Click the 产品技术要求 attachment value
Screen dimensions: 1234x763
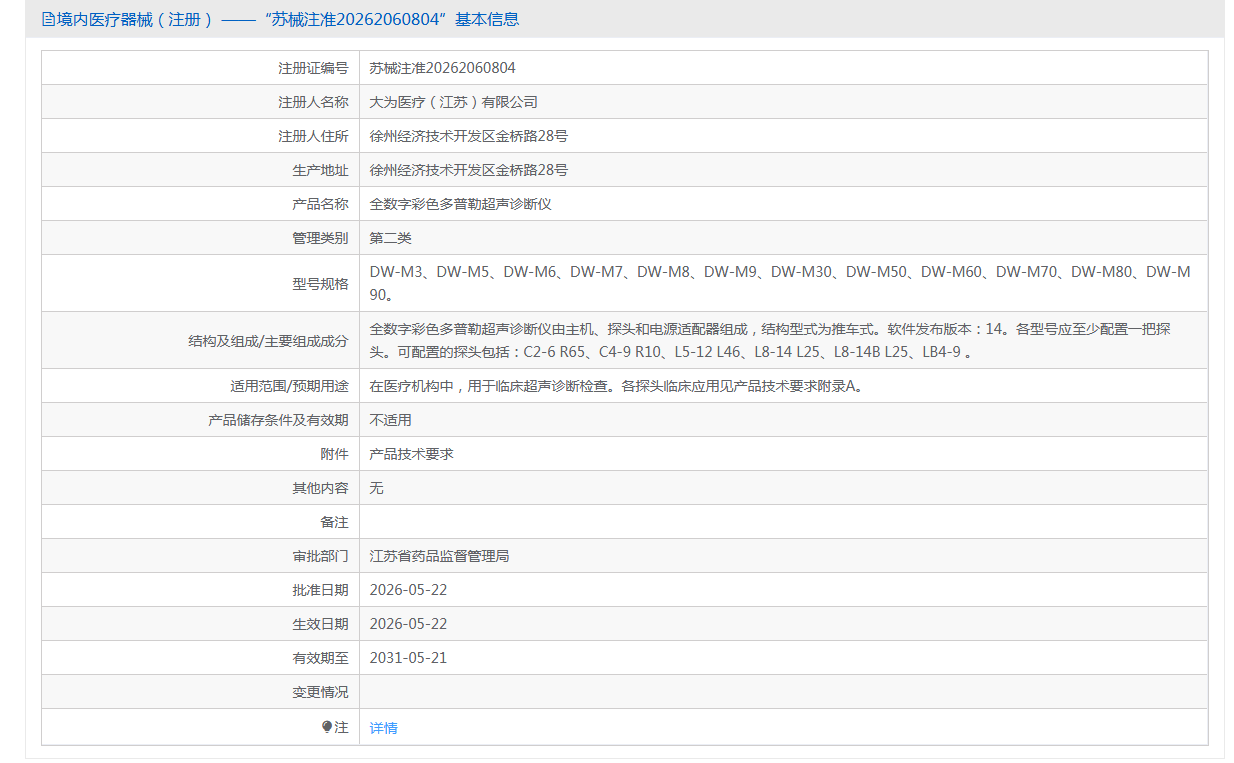[412, 454]
